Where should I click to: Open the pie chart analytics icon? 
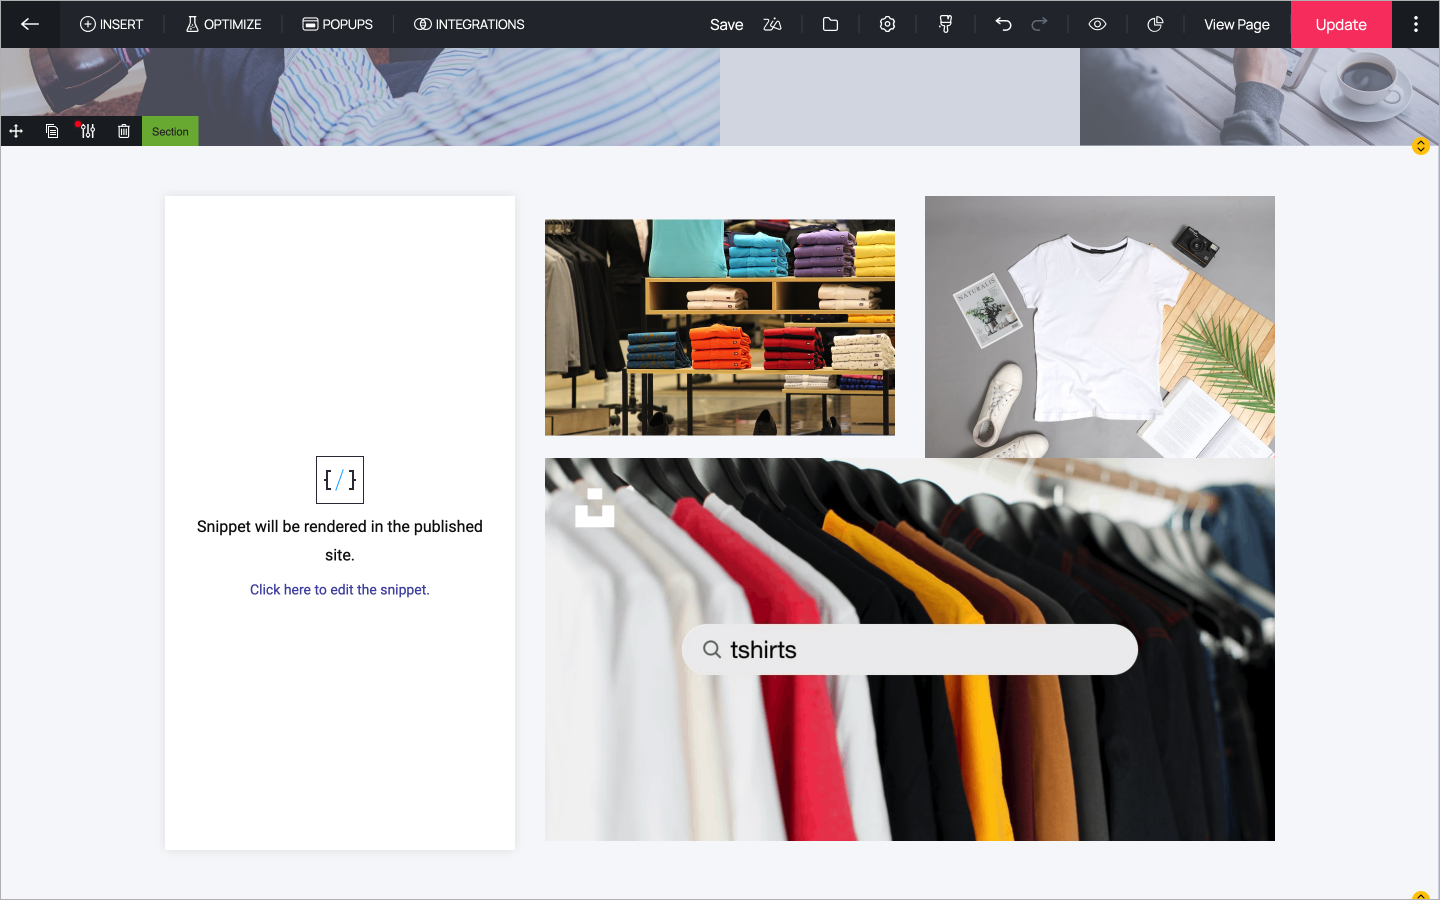pyautogui.click(x=1155, y=24)
